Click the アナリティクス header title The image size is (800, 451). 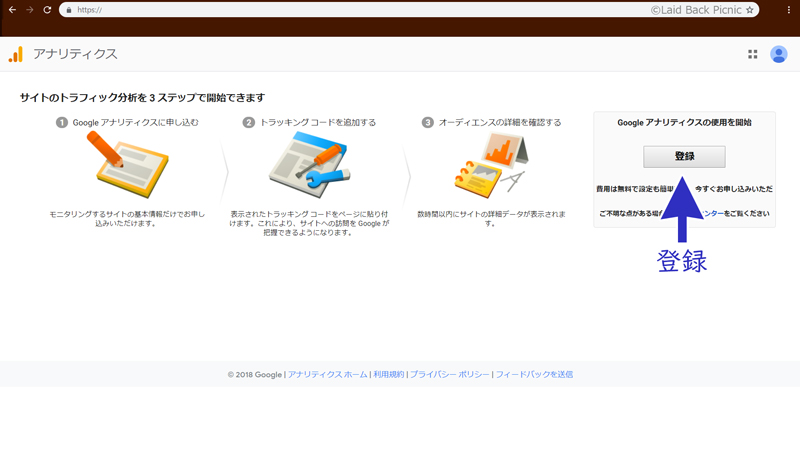75,54
